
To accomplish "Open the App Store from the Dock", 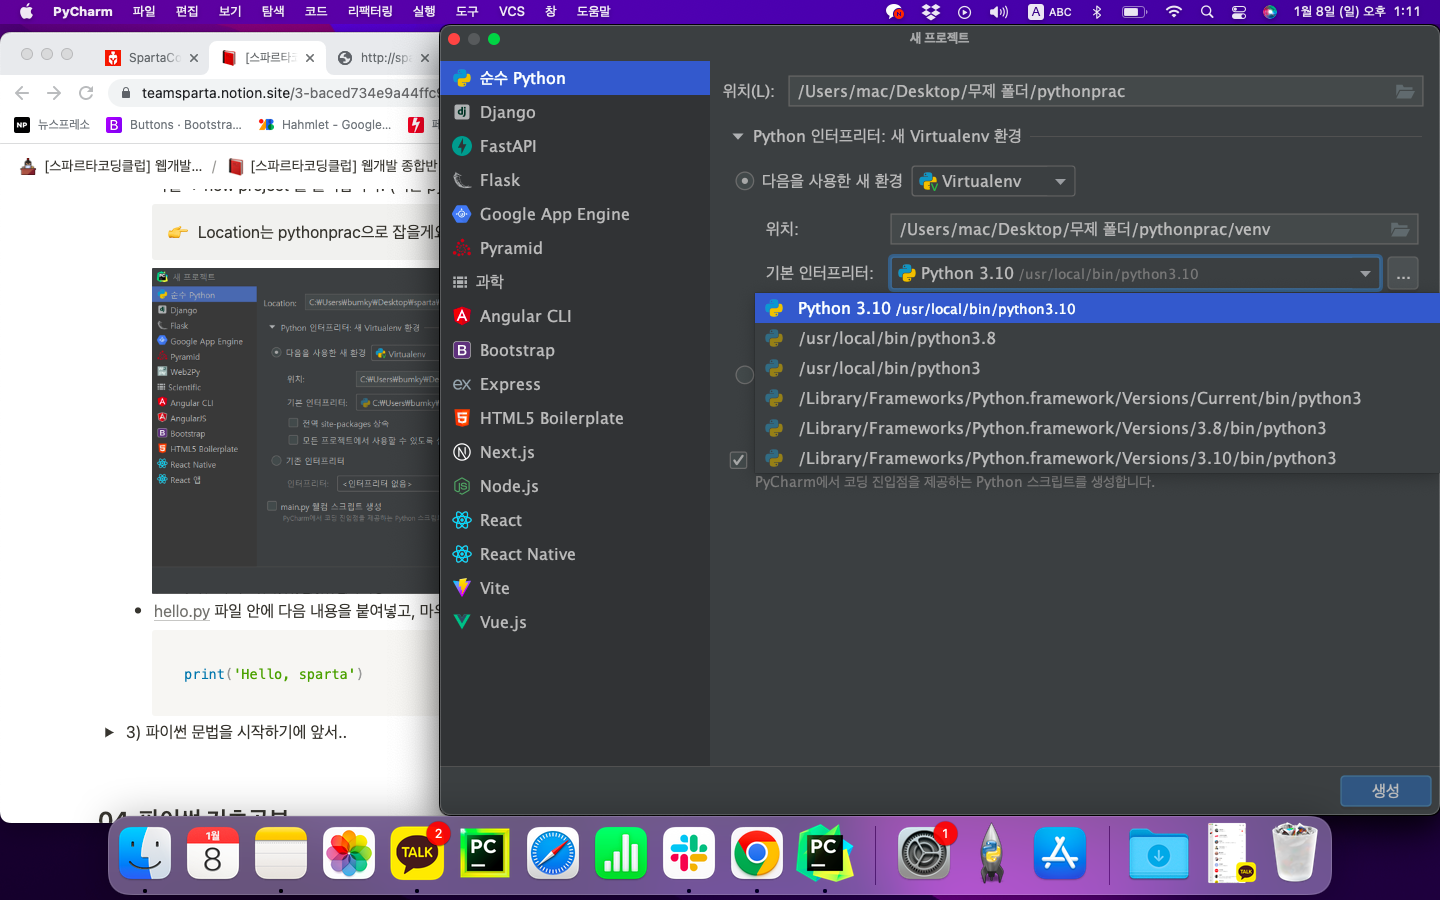I will [1059, 853].
